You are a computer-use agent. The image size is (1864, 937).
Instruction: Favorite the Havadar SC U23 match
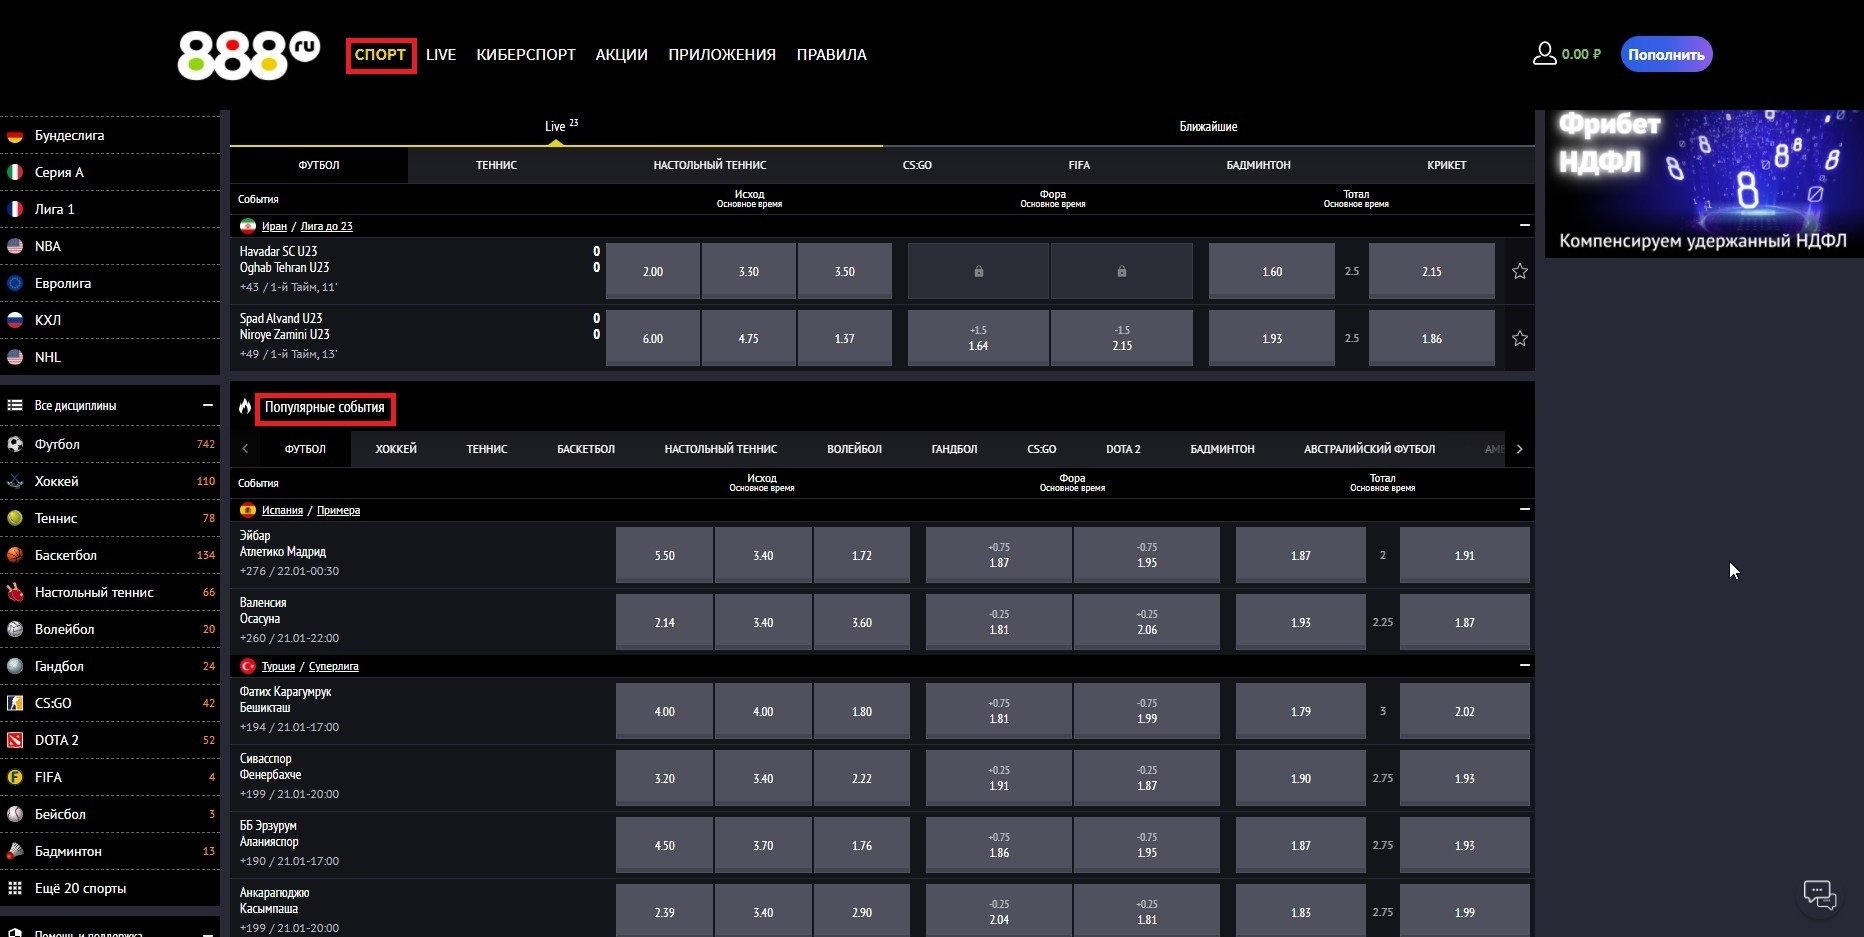click(x=1519, y=271)
